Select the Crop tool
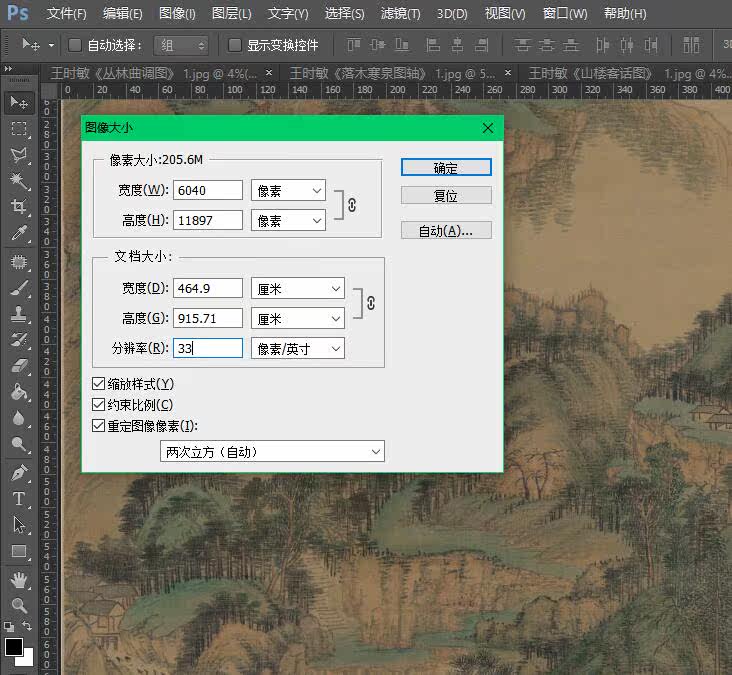This screenshot has height=675, width=732. 19,206
